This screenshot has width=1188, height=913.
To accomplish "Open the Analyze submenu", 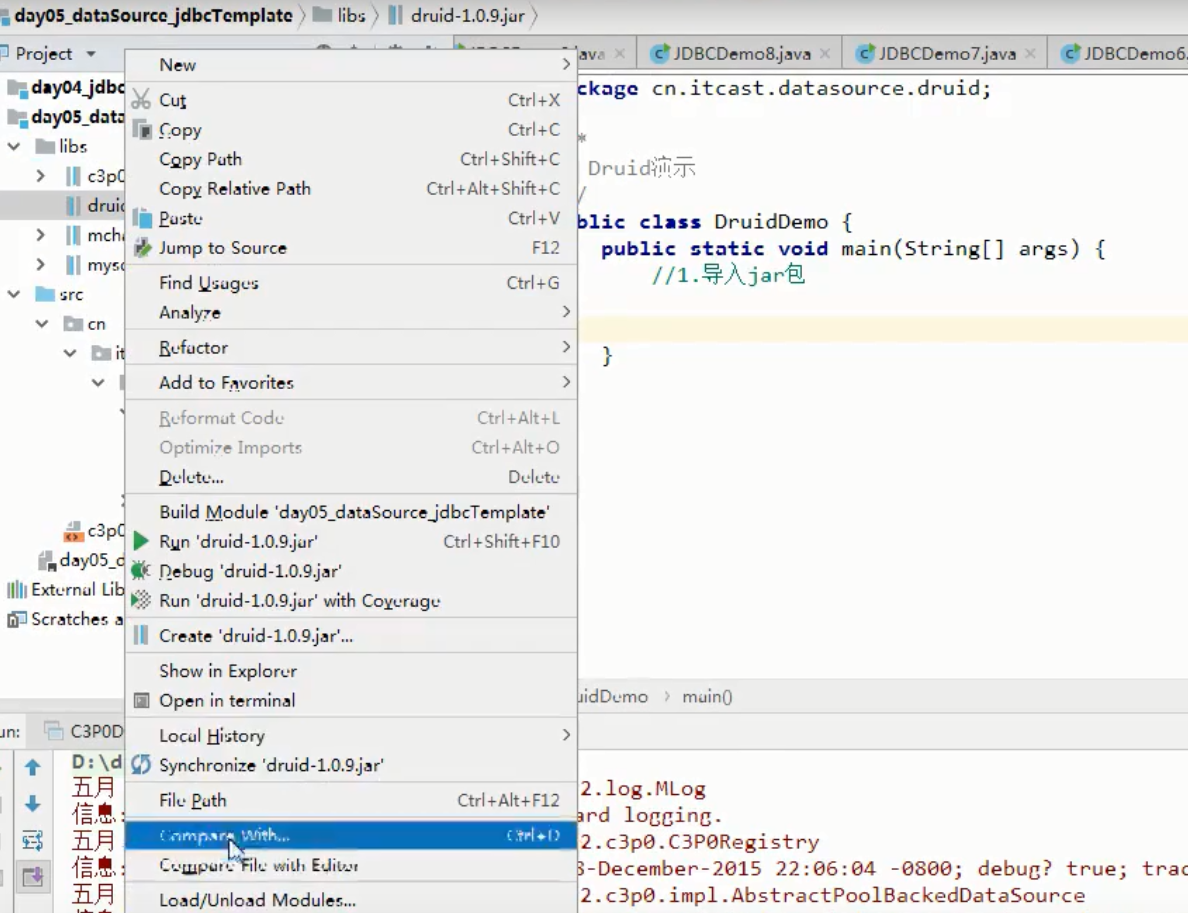I will click(x=350, y=312).
